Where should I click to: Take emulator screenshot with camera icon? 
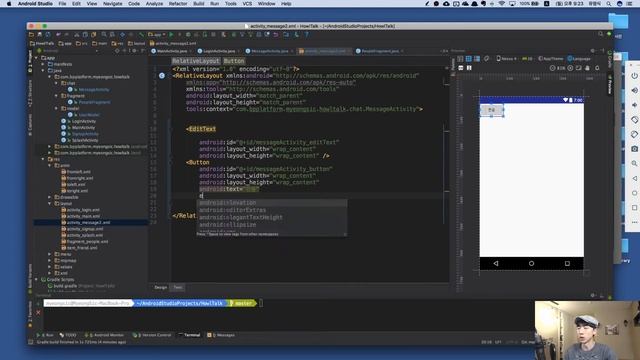pyautogui.click(x=634, y=149)
